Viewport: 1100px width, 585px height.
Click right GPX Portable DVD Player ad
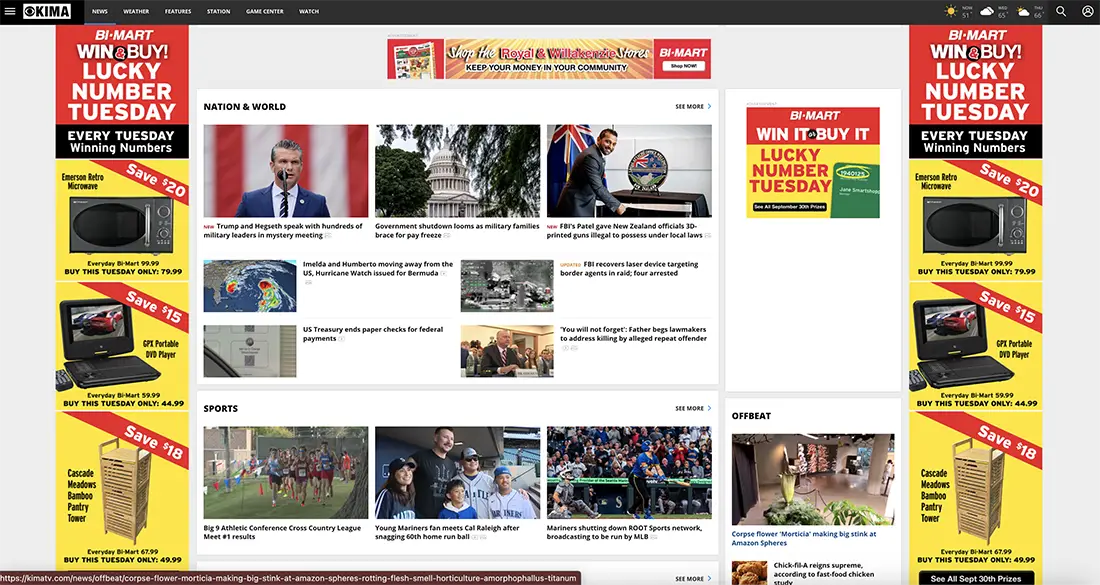click(975, 346)
